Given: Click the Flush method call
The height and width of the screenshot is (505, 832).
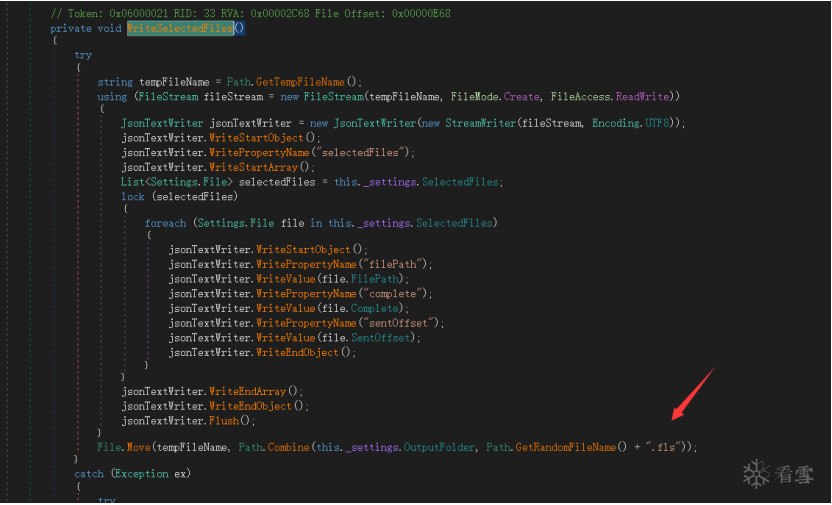Looking at the screenshot, I should [223, 421].
